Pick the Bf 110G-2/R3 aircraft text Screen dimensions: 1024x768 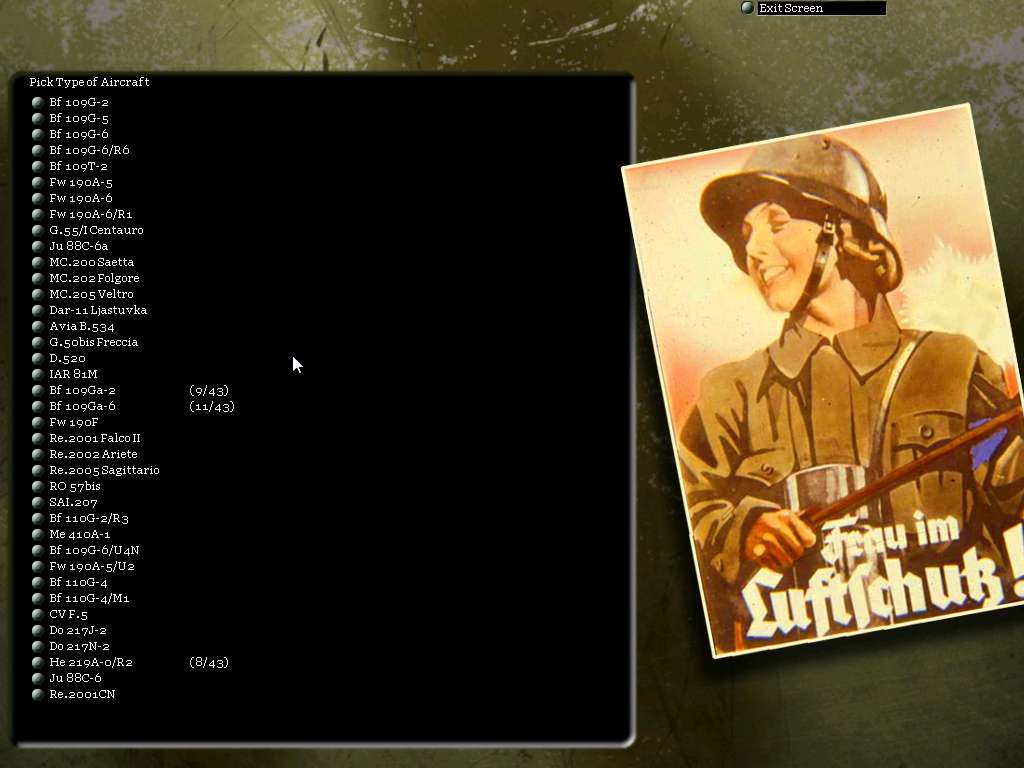point(89,518)
